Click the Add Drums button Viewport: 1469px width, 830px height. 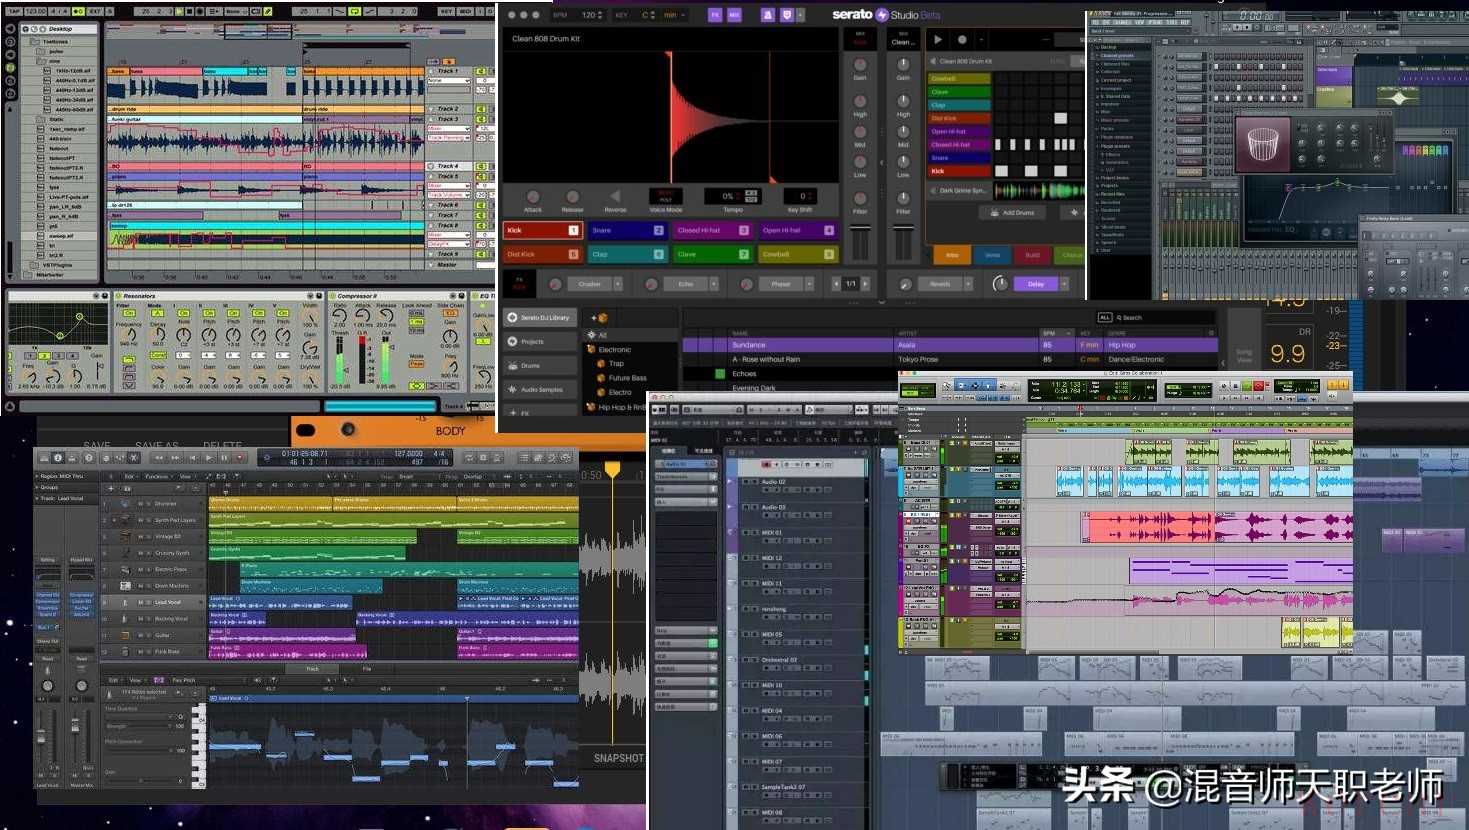(x=1013, y=213)
